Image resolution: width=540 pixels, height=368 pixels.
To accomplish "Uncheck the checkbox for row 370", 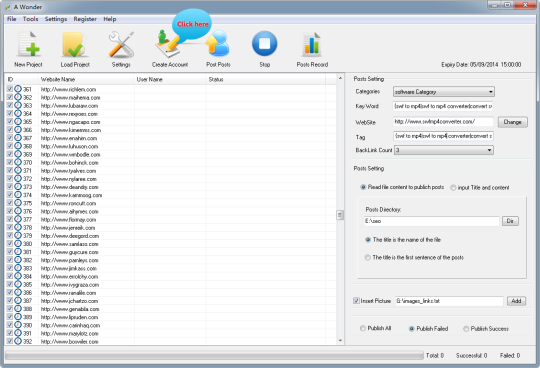I will [x=10, y=162].
